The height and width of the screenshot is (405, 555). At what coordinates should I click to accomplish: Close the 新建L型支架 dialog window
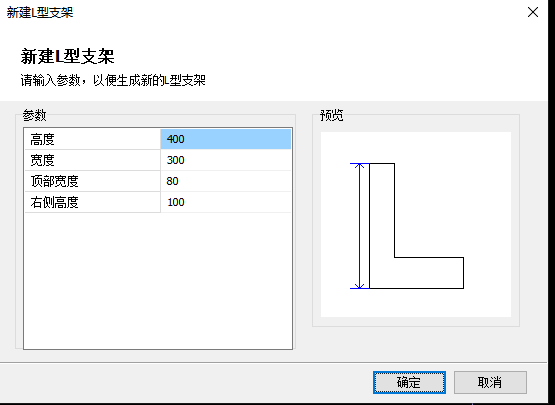pos(533,12)
